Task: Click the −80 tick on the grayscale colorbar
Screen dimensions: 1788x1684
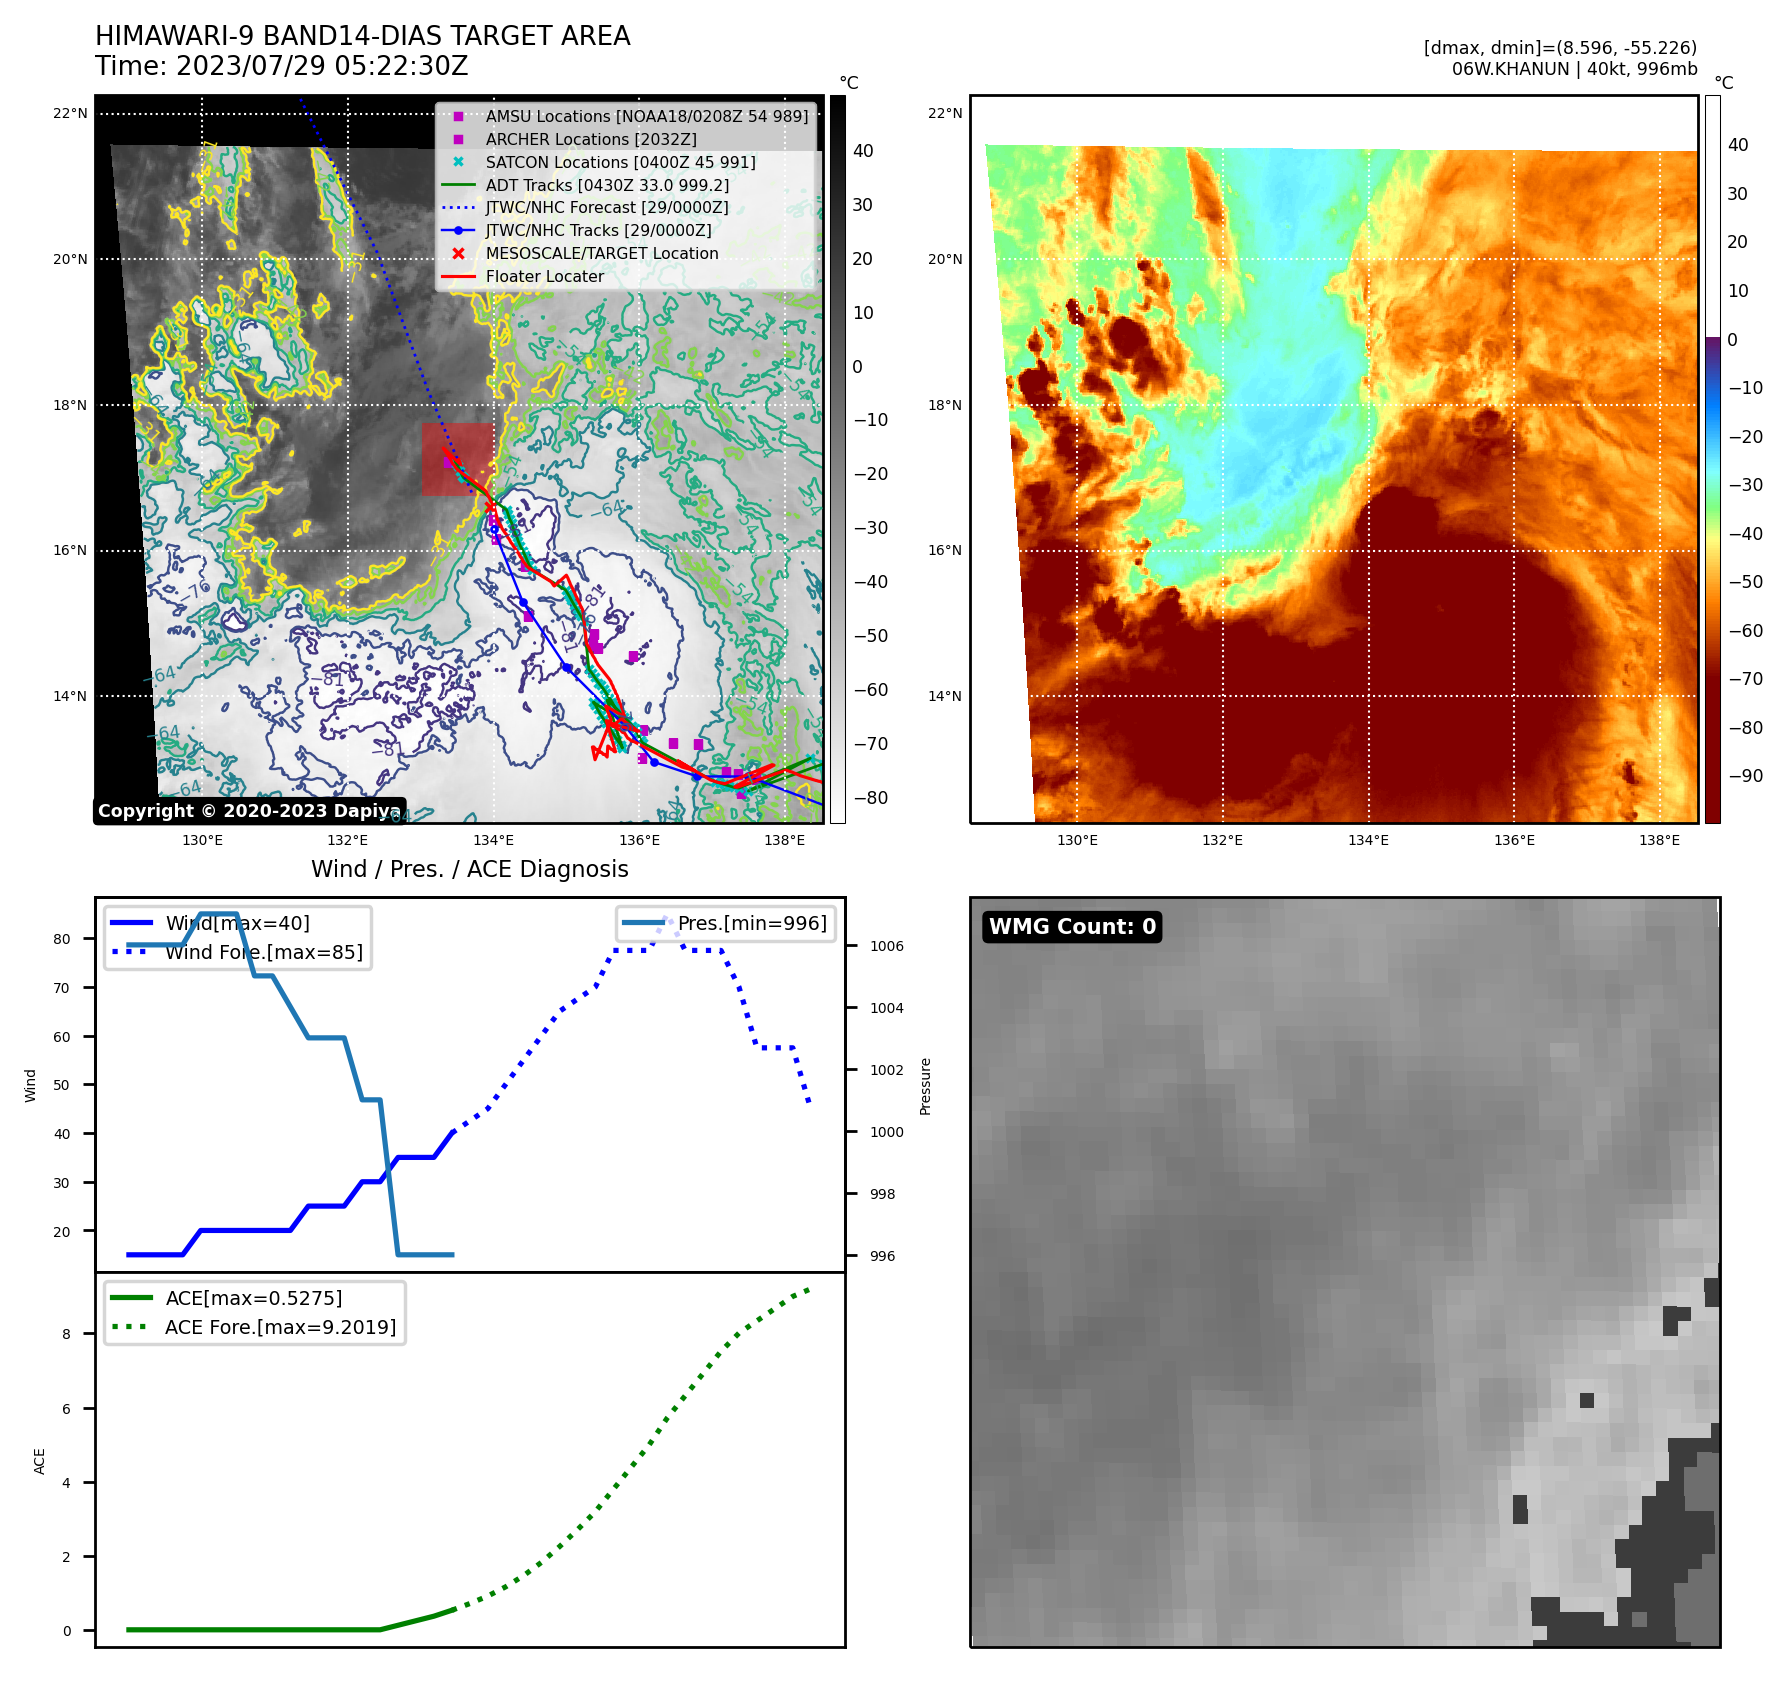Action: (x=871, y=798)
